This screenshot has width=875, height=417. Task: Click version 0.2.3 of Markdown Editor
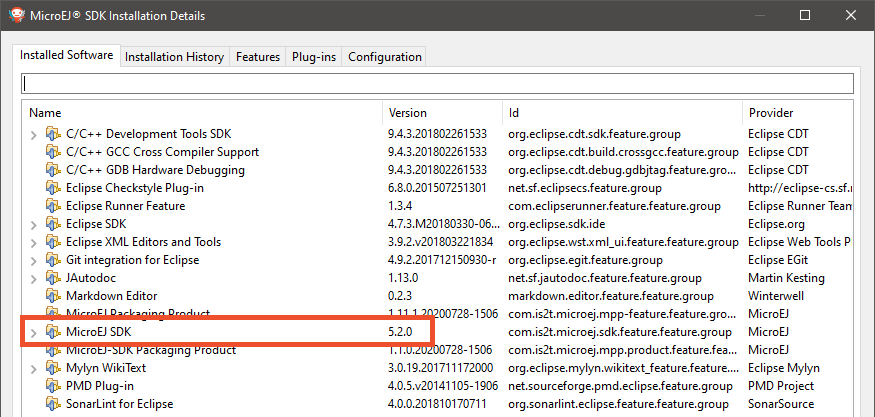click(400, 296)
